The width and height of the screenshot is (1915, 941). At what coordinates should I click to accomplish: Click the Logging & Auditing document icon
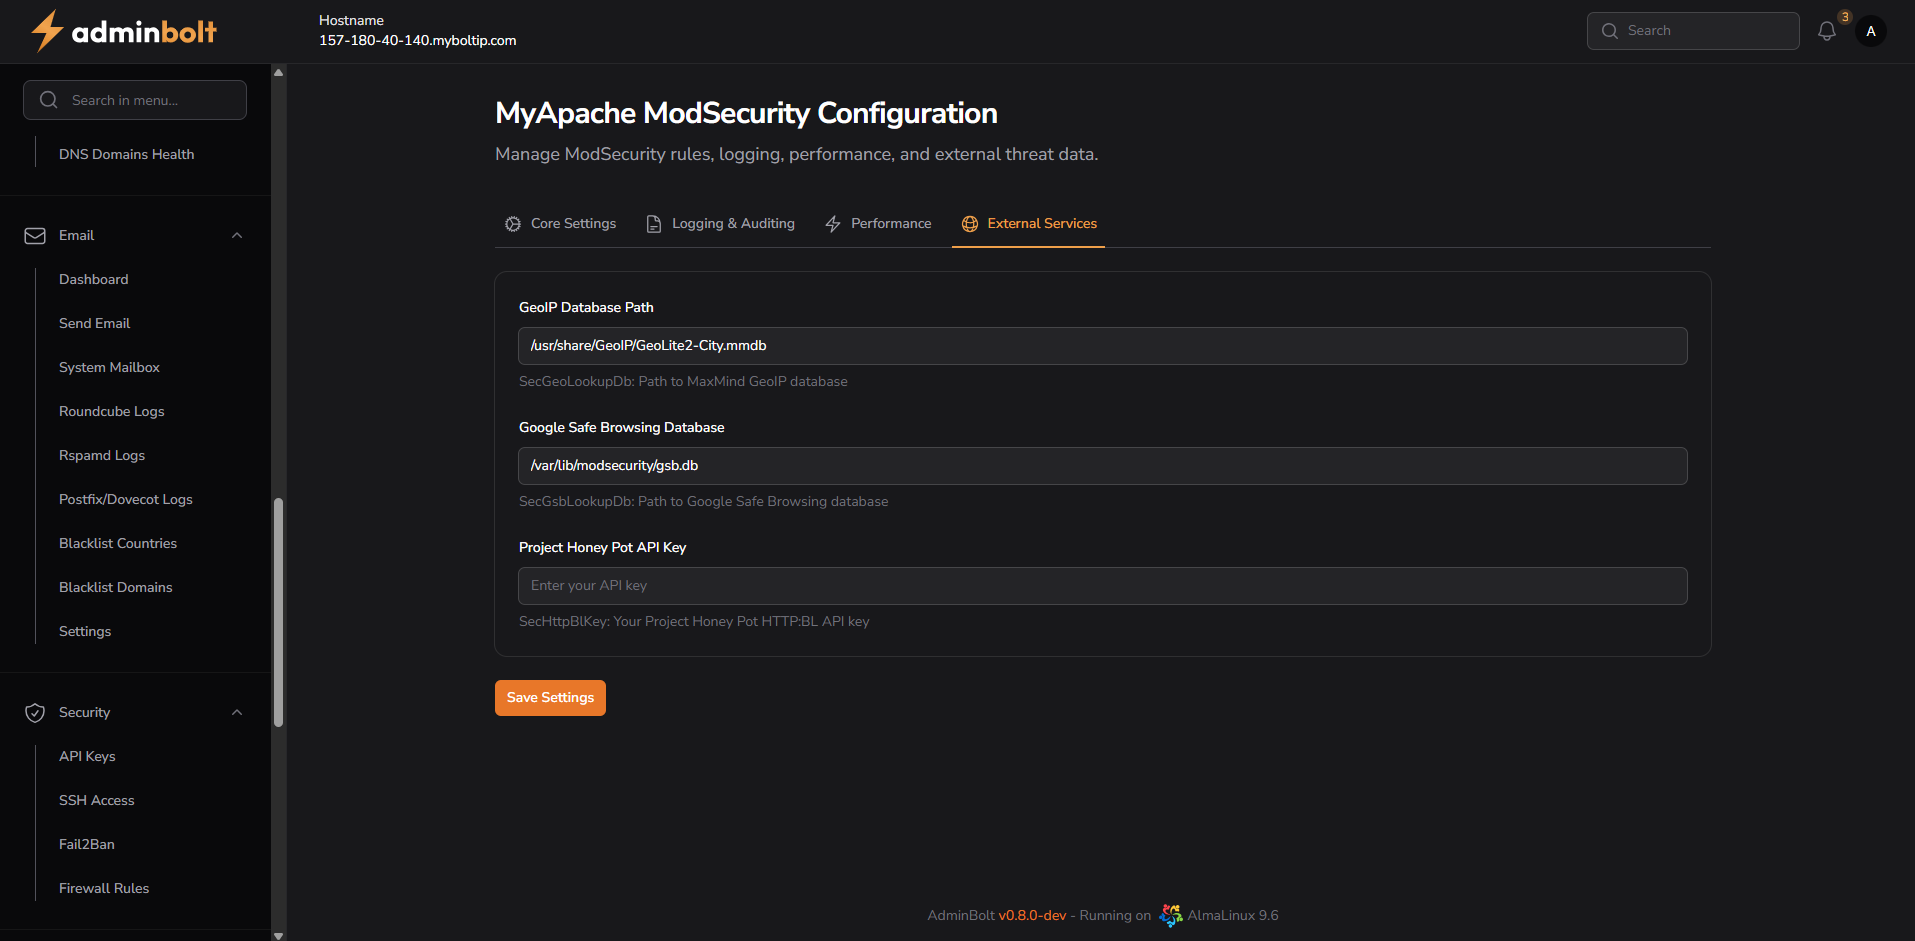pos(654,224)
